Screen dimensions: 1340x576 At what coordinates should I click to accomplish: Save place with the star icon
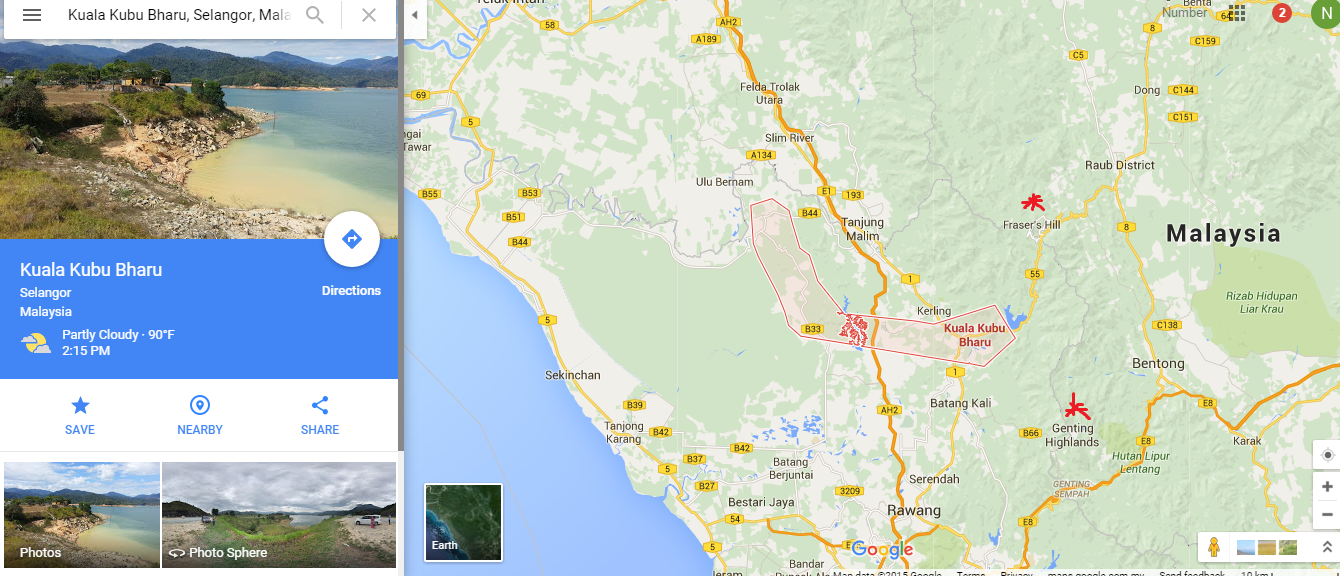click(x=80, y=405)
